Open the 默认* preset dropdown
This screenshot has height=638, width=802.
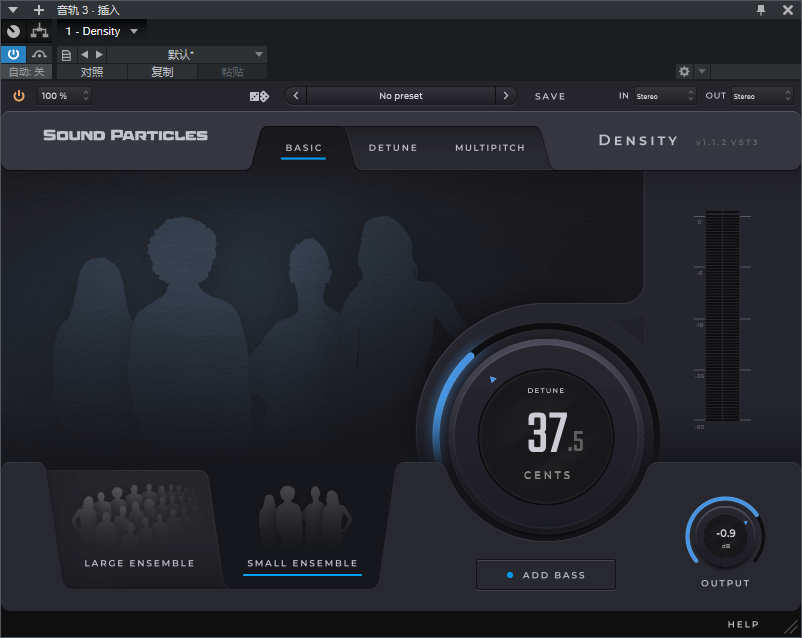pos(187,54)
